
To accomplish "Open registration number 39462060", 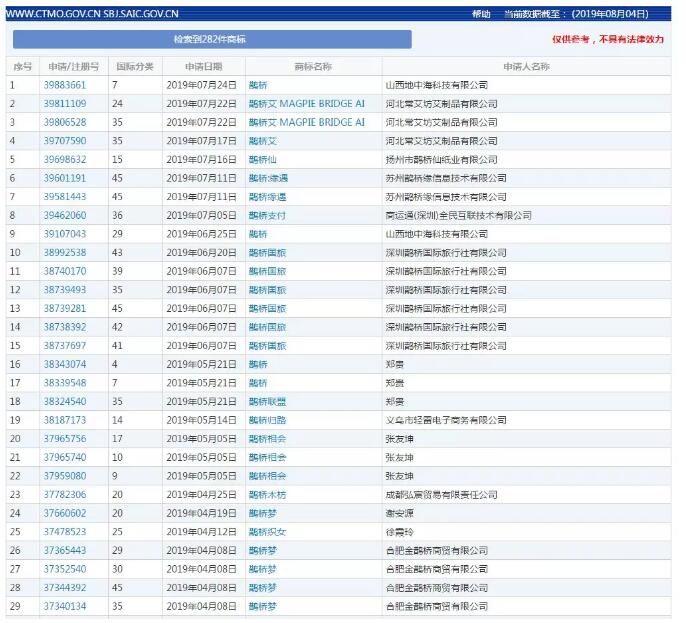I will (x=65, y=215).
